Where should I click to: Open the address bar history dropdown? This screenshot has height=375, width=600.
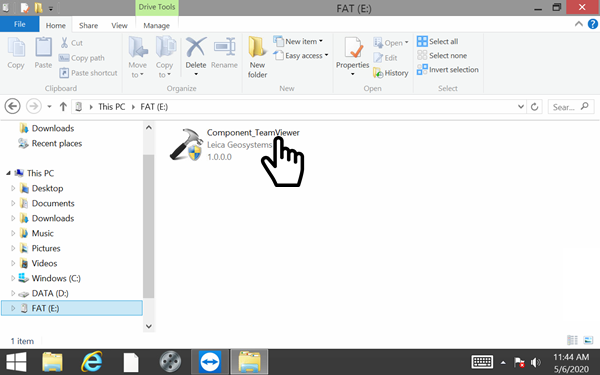pos(520,107)
